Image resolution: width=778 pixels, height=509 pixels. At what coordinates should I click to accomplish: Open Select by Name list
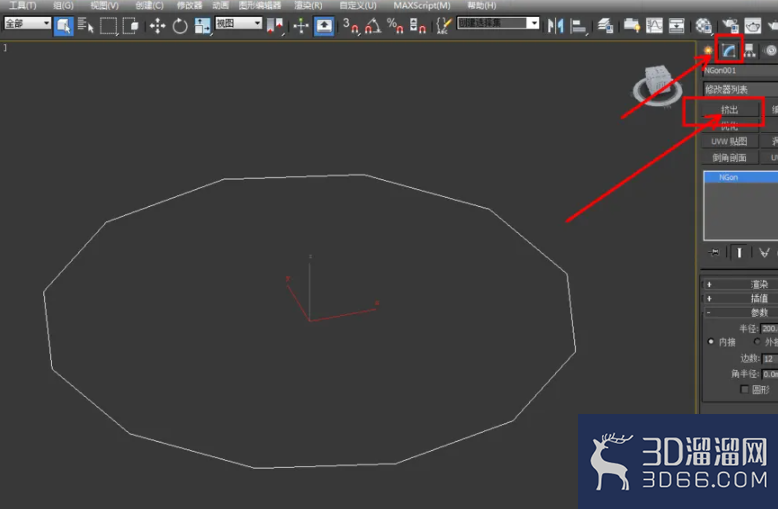click(86, 25)
